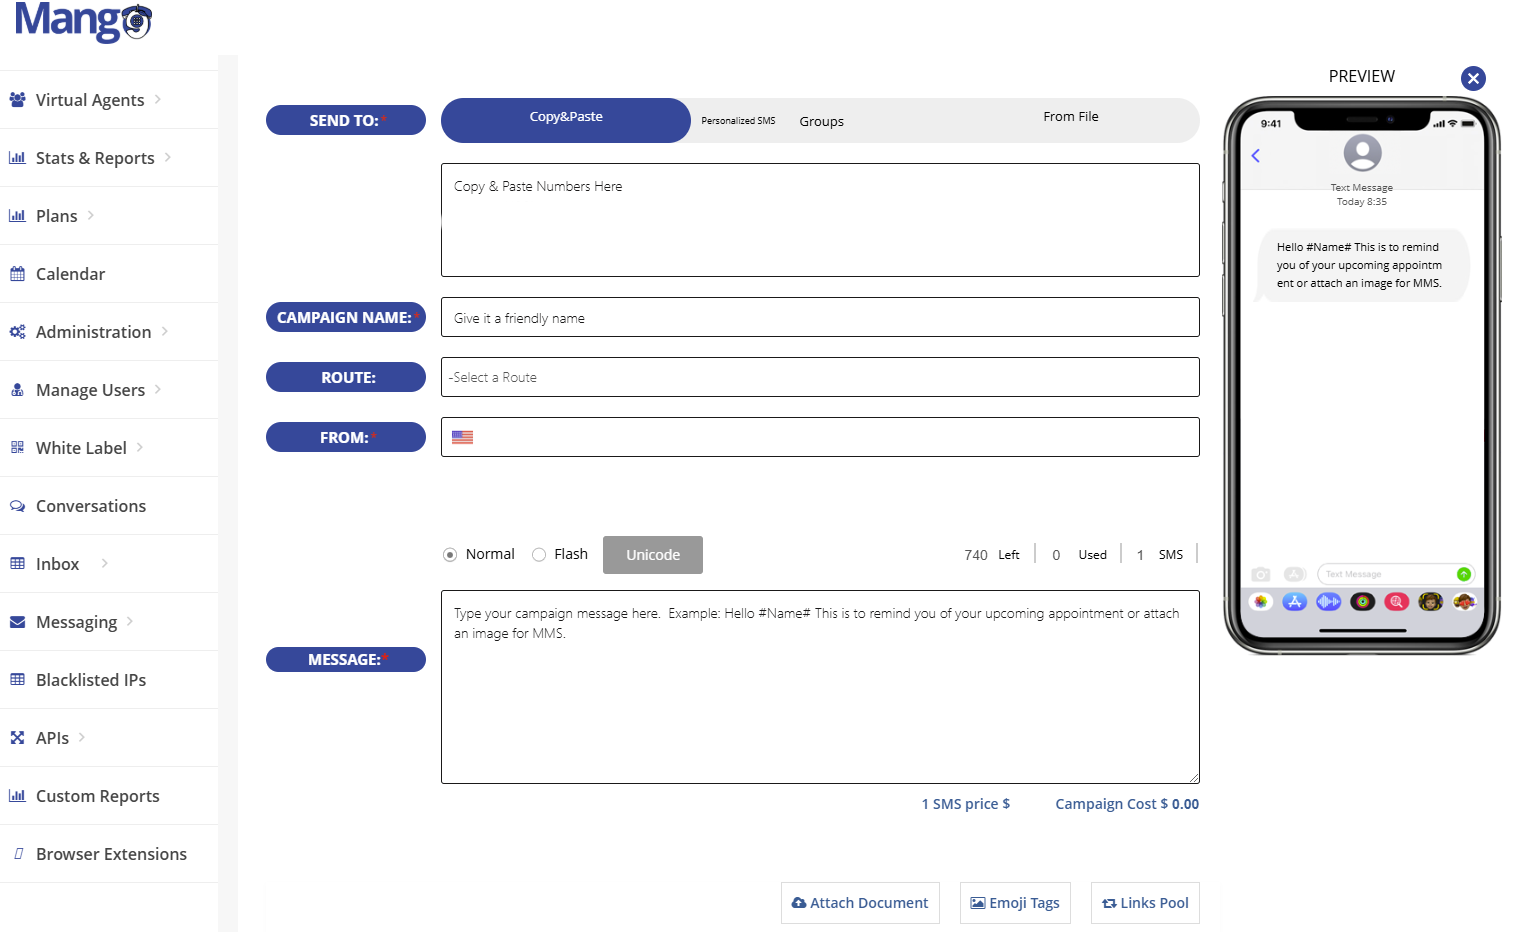Image resolution: width=1518 pixels, height=932 pixels.
Task: Click the Conversations chat icon
Action: [x=17, y=505]
